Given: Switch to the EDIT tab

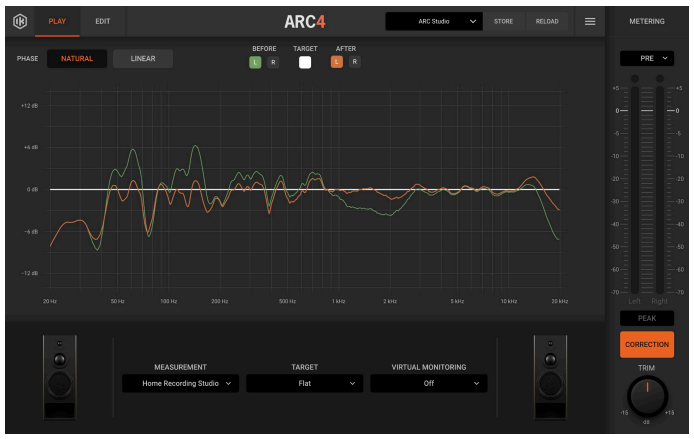Looking at the screenshot, I should tap(103, 21).
